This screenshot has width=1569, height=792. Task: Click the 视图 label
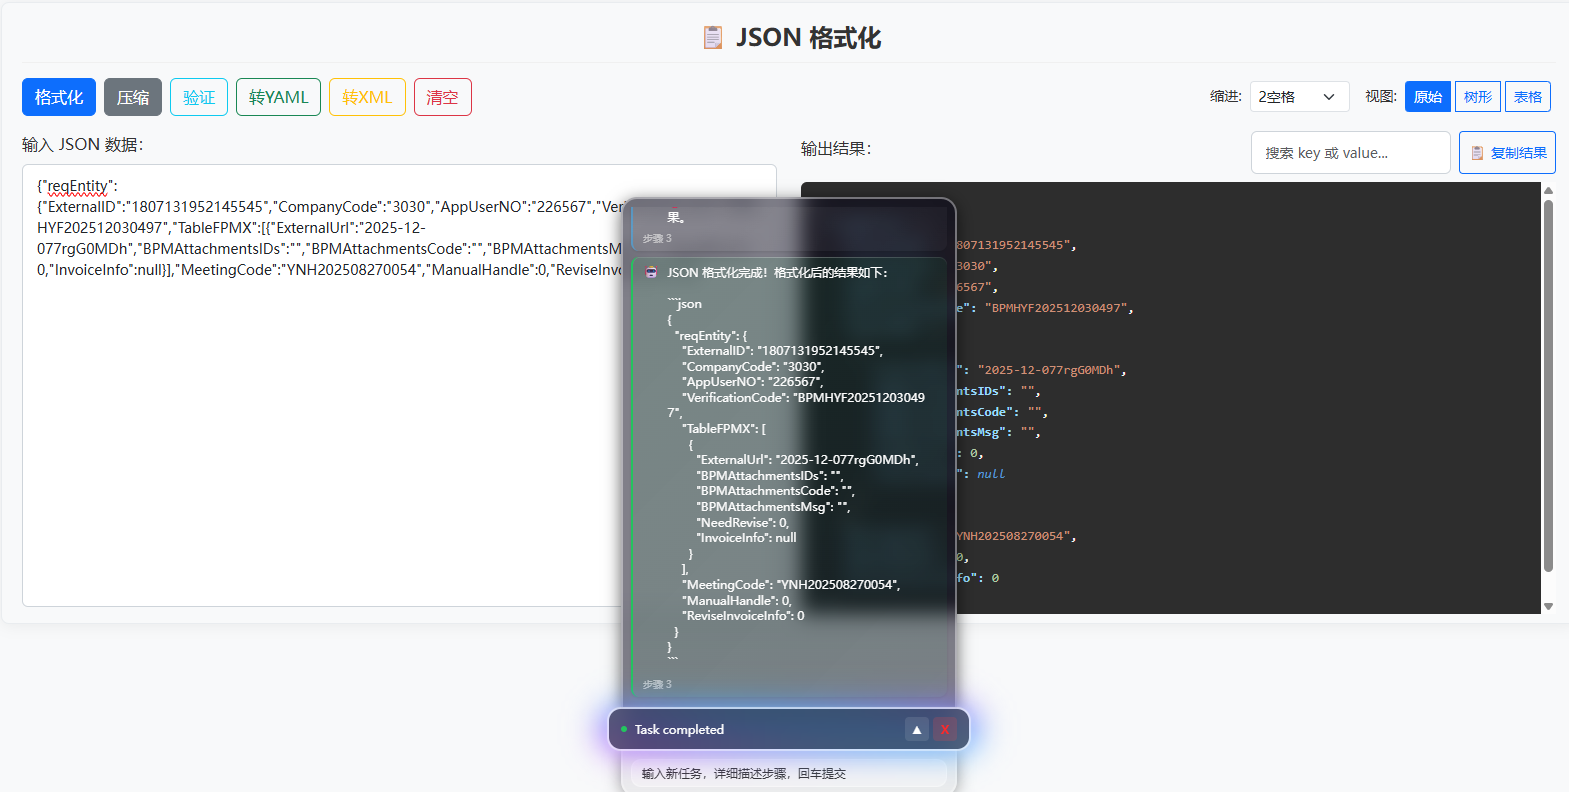(x=1381, y=97)
